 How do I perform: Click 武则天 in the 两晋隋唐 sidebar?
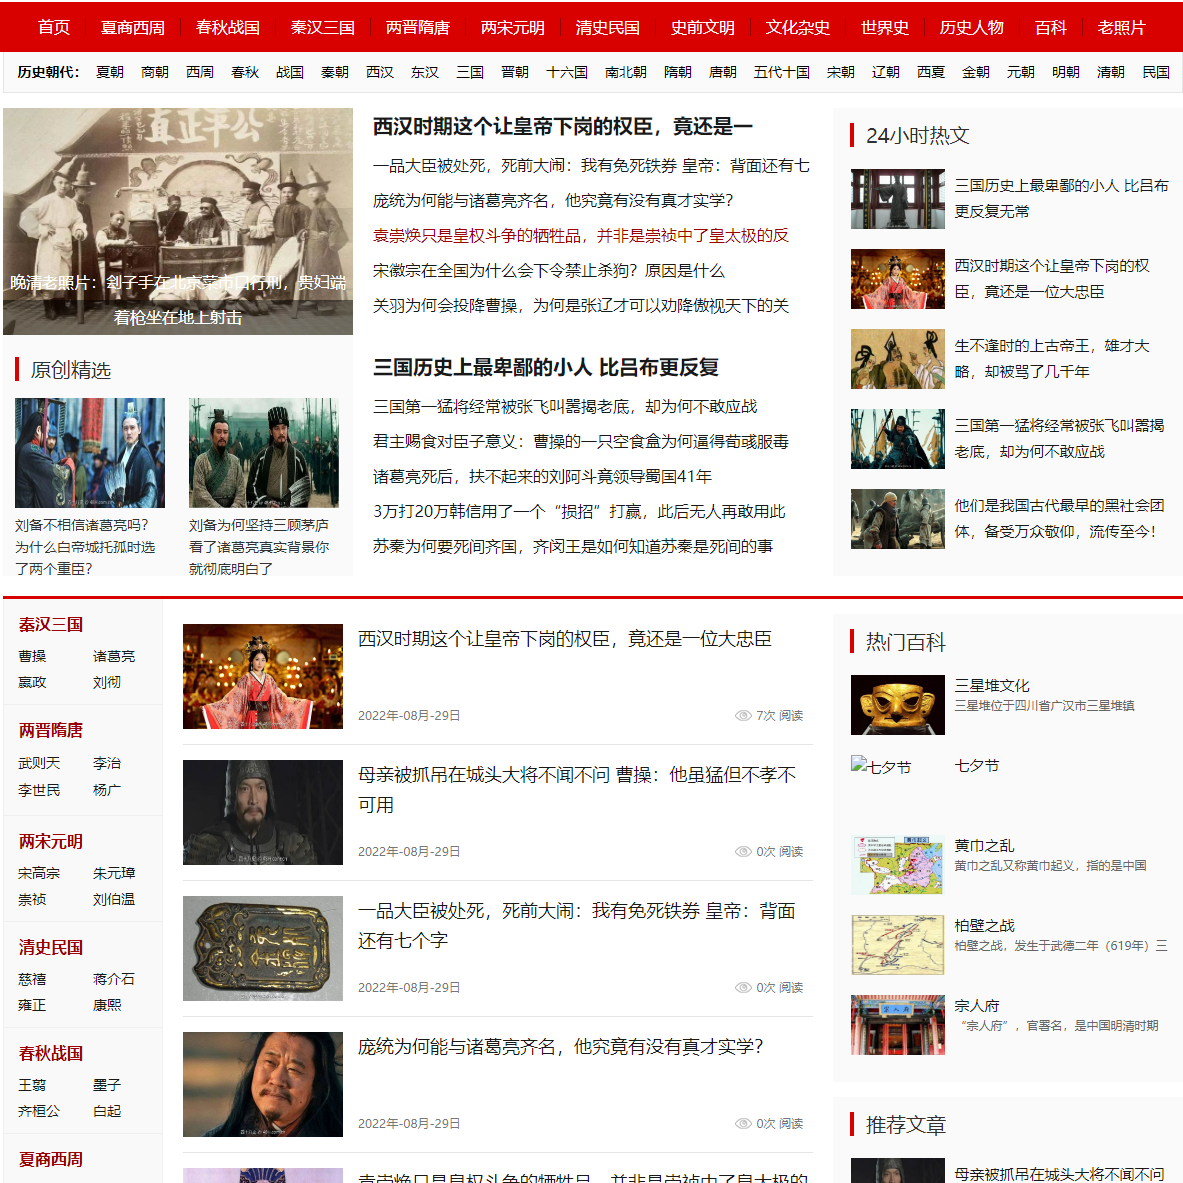pyautogui.click(x=37, y=762)
